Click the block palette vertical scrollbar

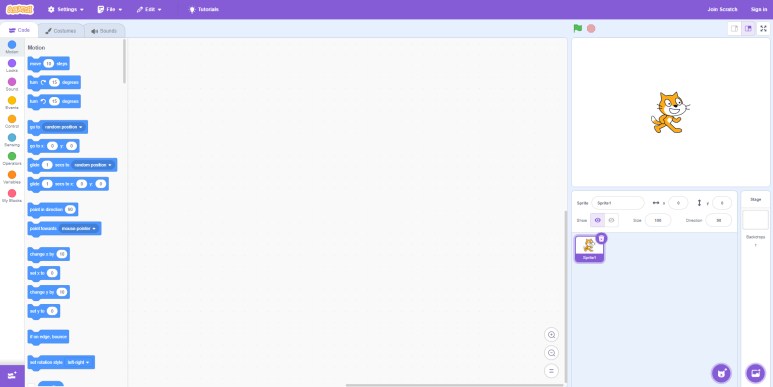point(124,61)
